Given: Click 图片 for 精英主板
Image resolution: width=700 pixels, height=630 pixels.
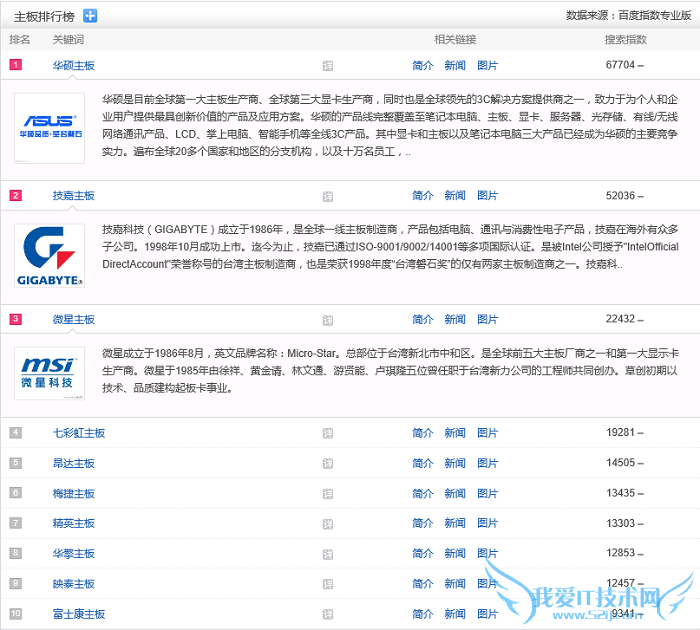Looking at the screenshot, I should (x=487, y=523).
